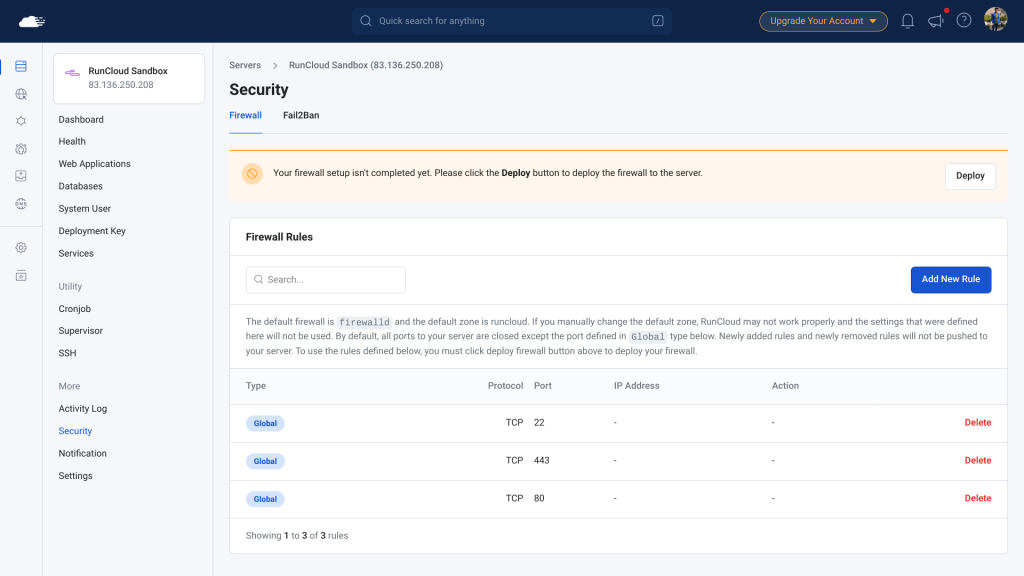
Task: Select Security menu item
Action: click(x=75, y=431)
